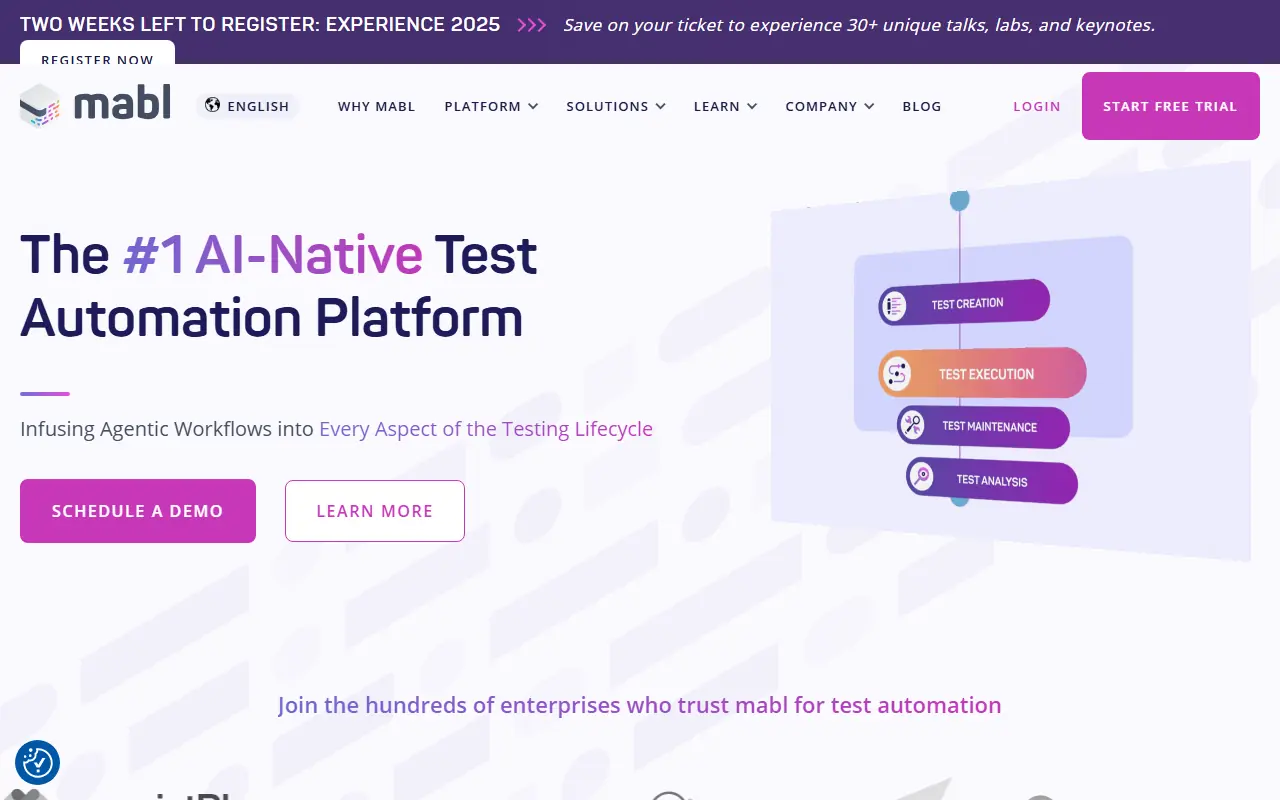Screen dimensions: 1280x800
Task: Click the Start Free Trial button
Action: [1170, 106]
